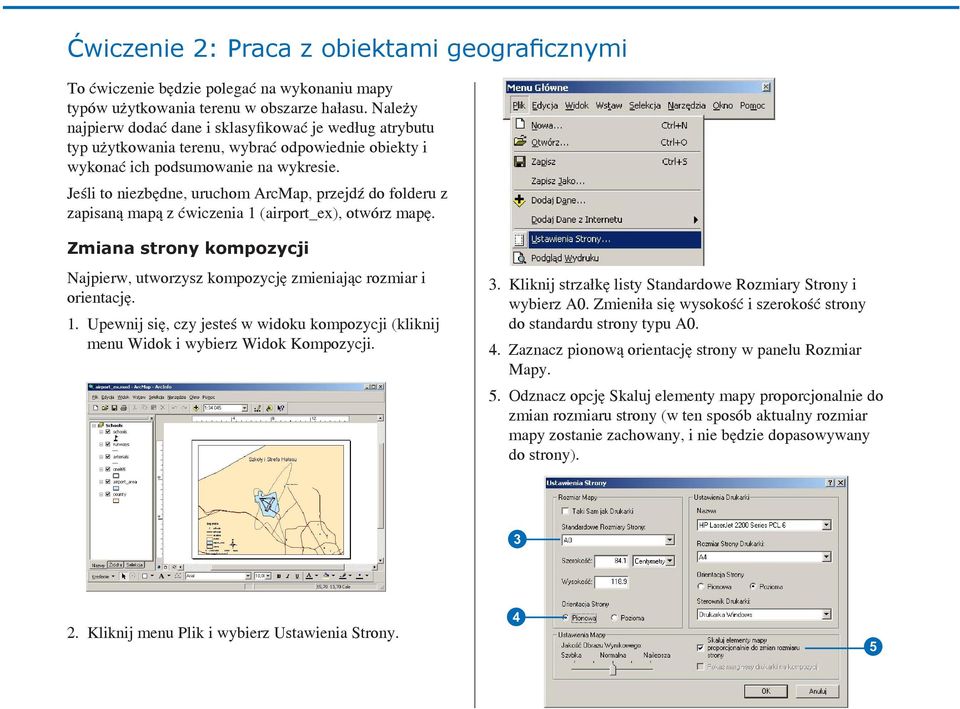Select printer Pozioma radio under Ustawienia Drukarki
The height and width of the screenshot is (709, 960).
[752, 586]
